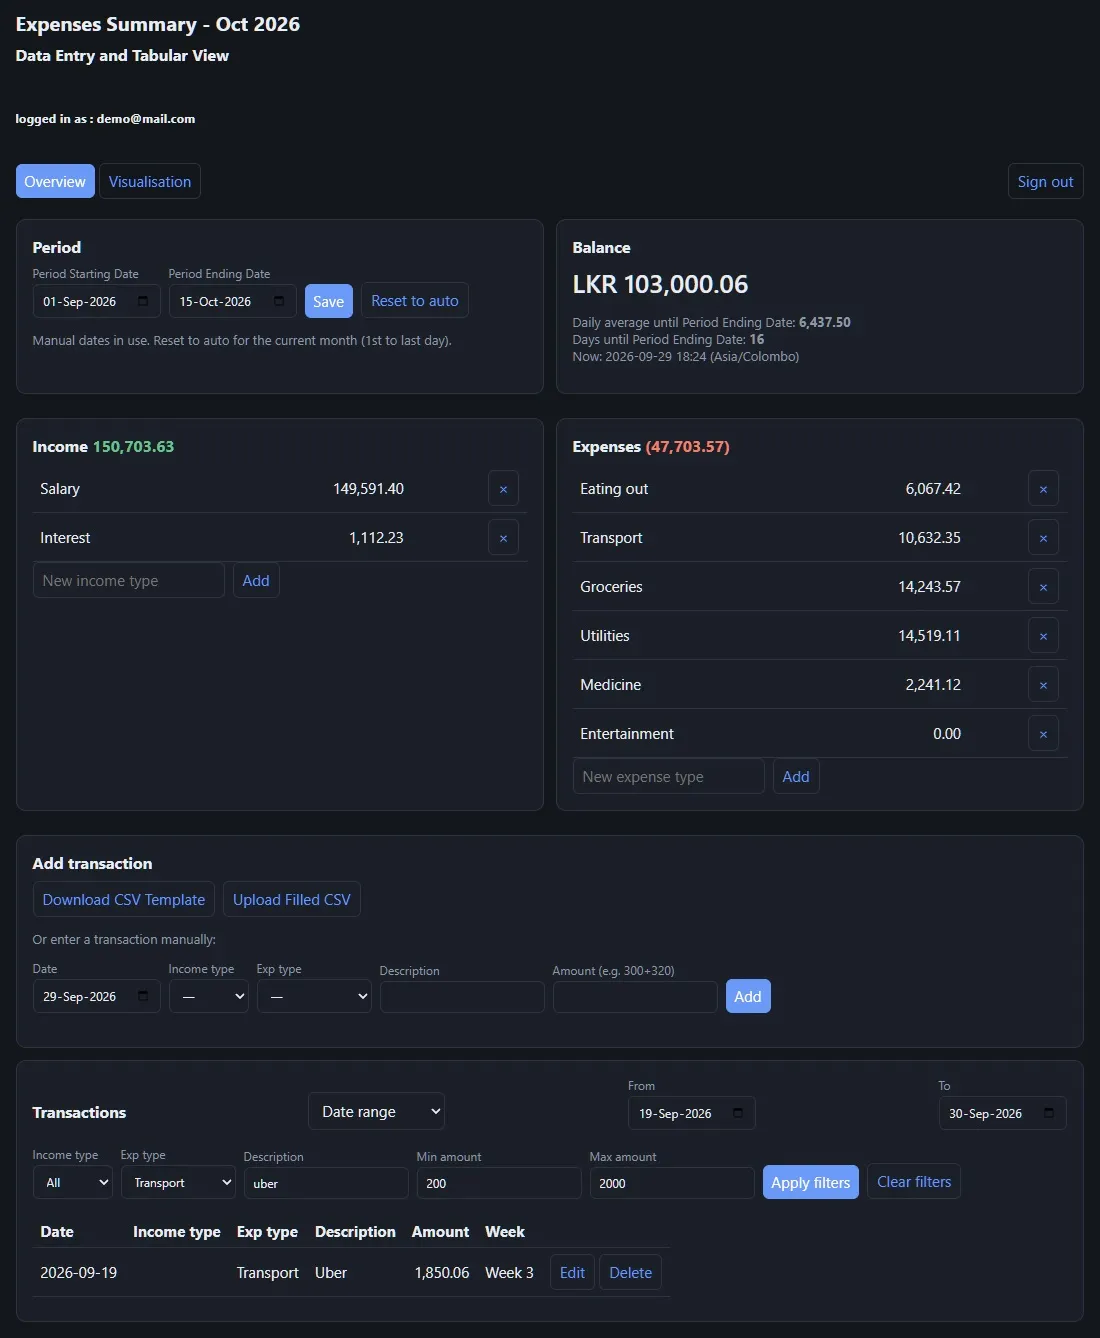
Task: Focus the New expense type field
Action: point(669,777)
